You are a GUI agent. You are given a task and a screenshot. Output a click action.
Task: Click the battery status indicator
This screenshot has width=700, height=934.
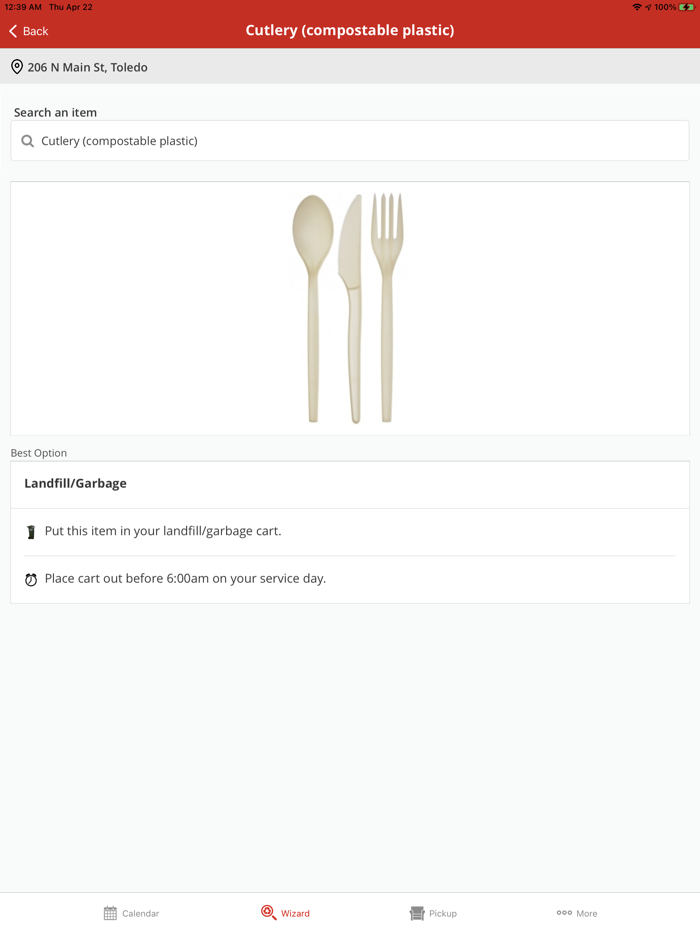(686, 7)
